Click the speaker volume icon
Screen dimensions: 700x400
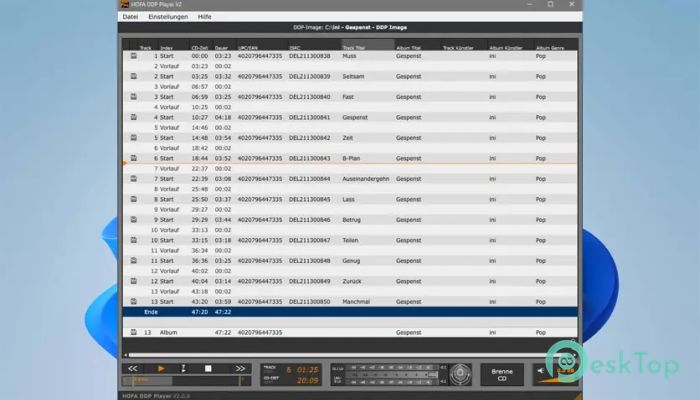point(541,370)
